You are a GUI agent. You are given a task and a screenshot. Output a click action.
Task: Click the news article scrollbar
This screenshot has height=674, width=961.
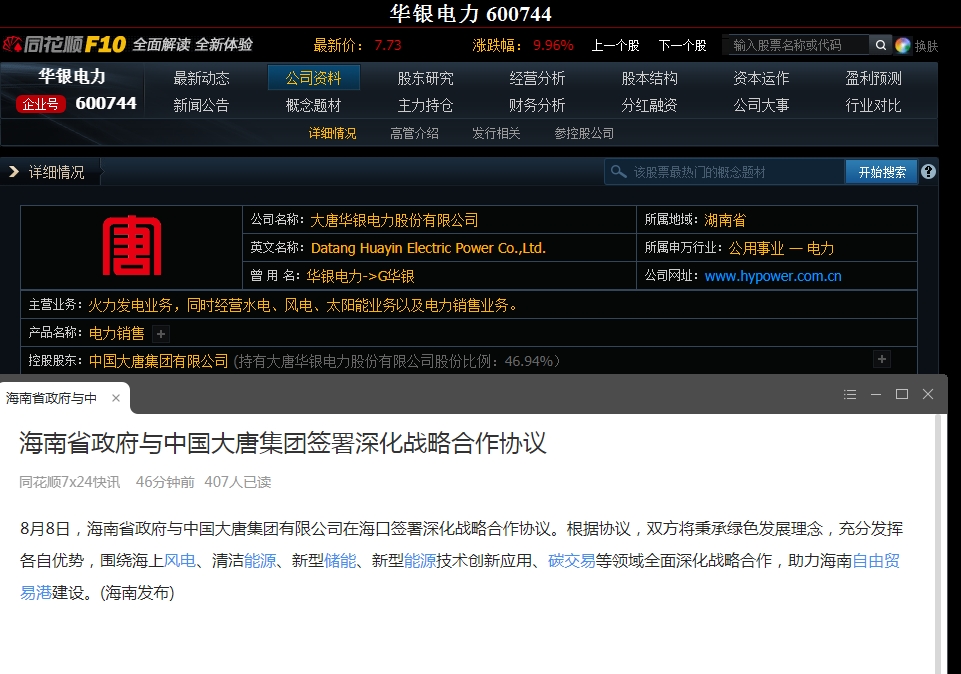pyautogui.click(x=938, y=544)
